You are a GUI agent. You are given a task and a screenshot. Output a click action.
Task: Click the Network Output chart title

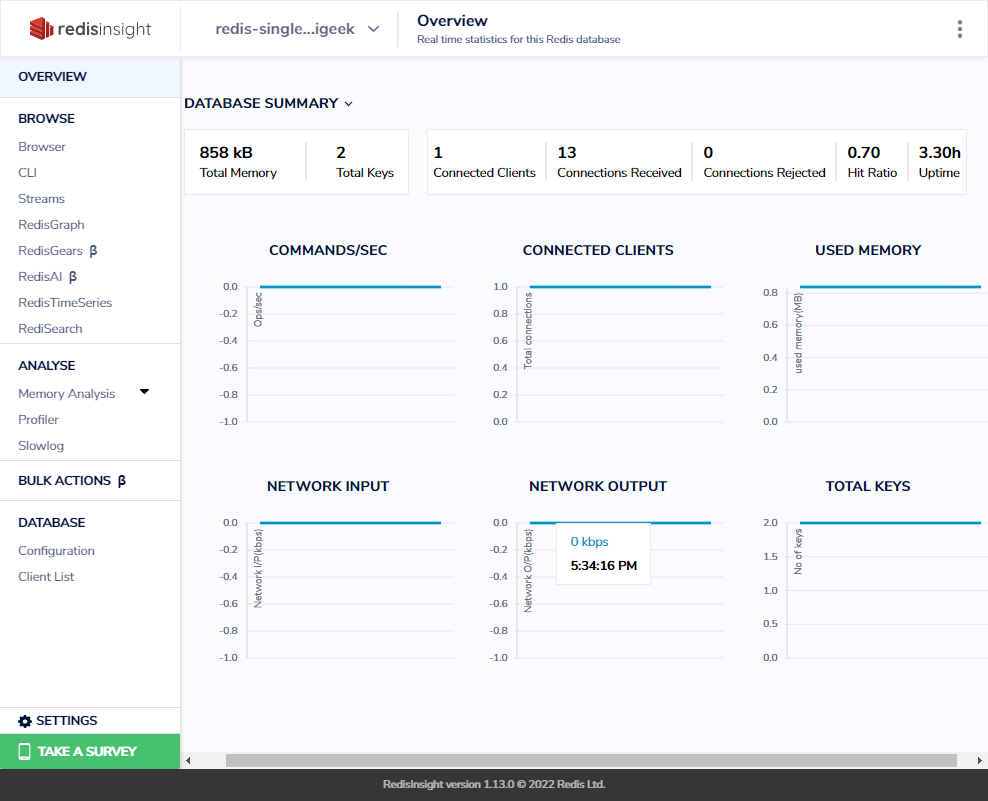[x=598, y=486]
